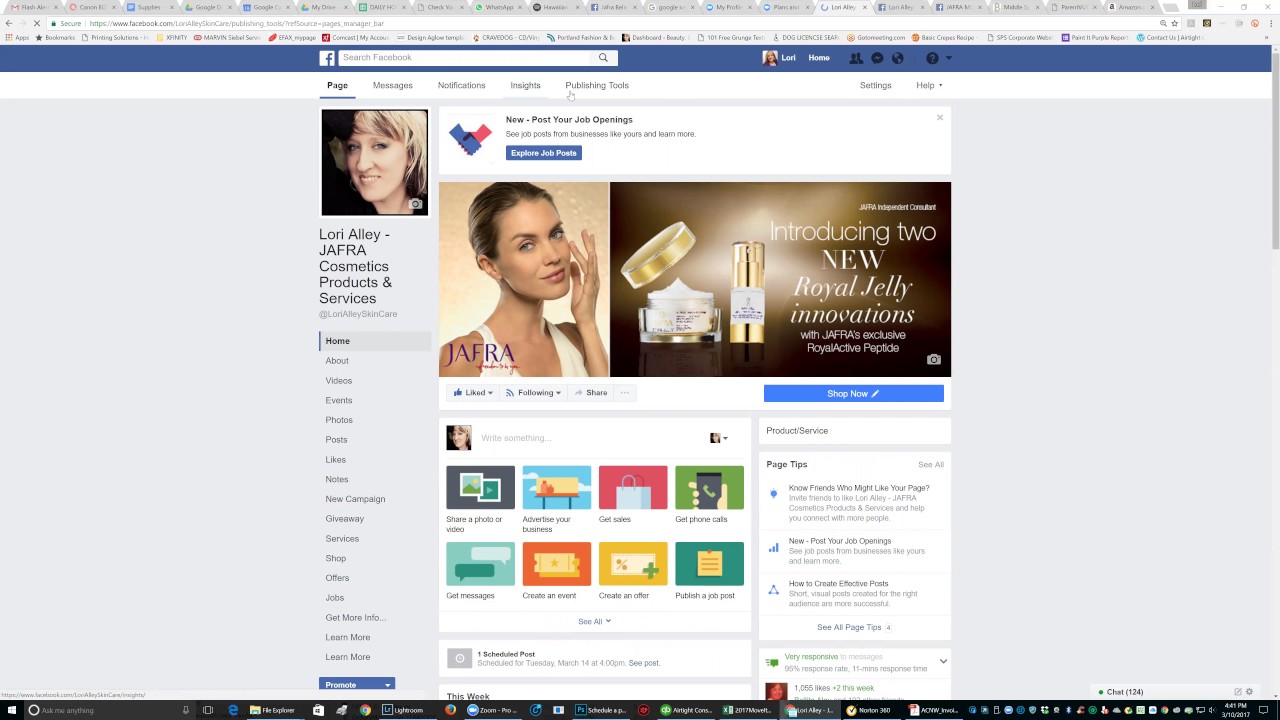Expand the Promote dropdown arrow
Image resolution: width=1280 pixels, height=720 pixels.
click(387, 685)
